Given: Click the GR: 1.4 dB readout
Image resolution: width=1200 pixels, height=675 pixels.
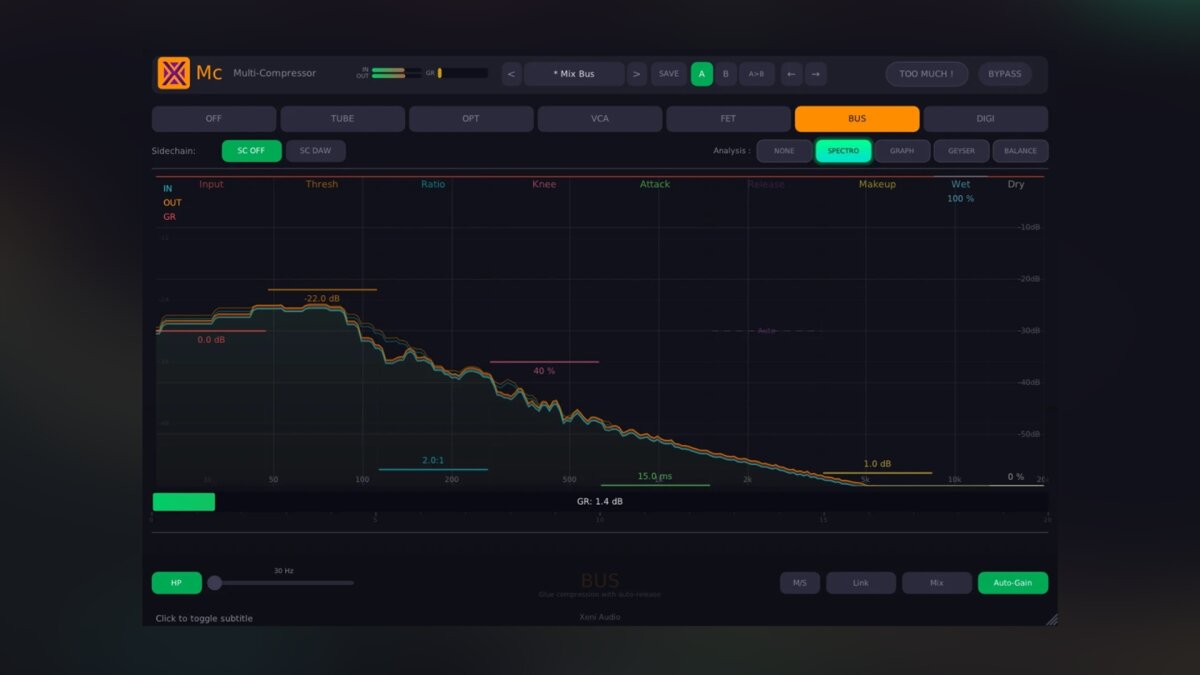Looking at the screenshot, I should click(x=600, y=501).
